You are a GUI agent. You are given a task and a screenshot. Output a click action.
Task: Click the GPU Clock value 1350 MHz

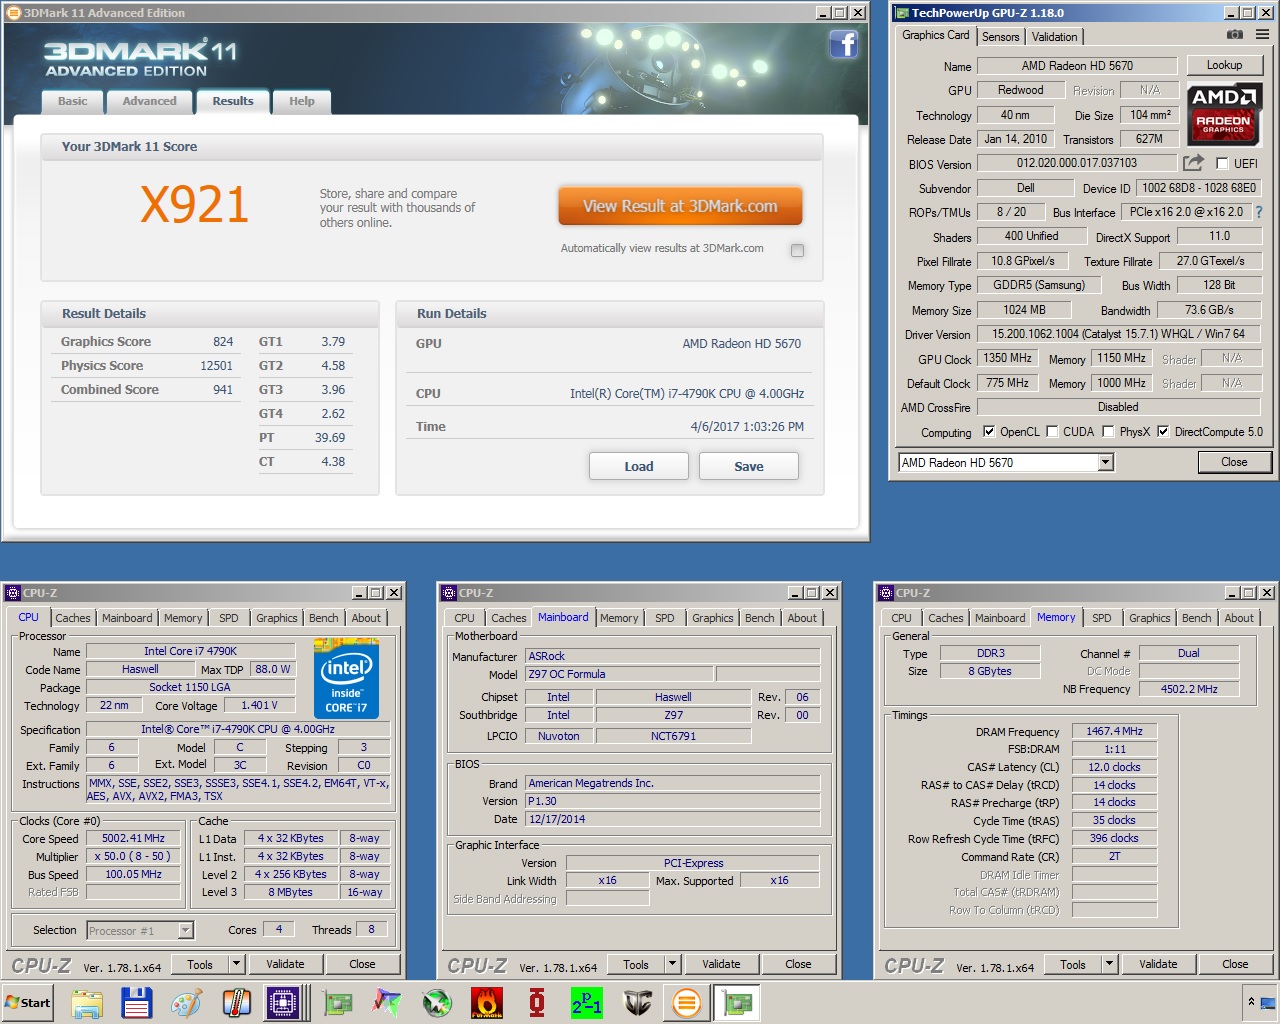(x=1007, y=358)
